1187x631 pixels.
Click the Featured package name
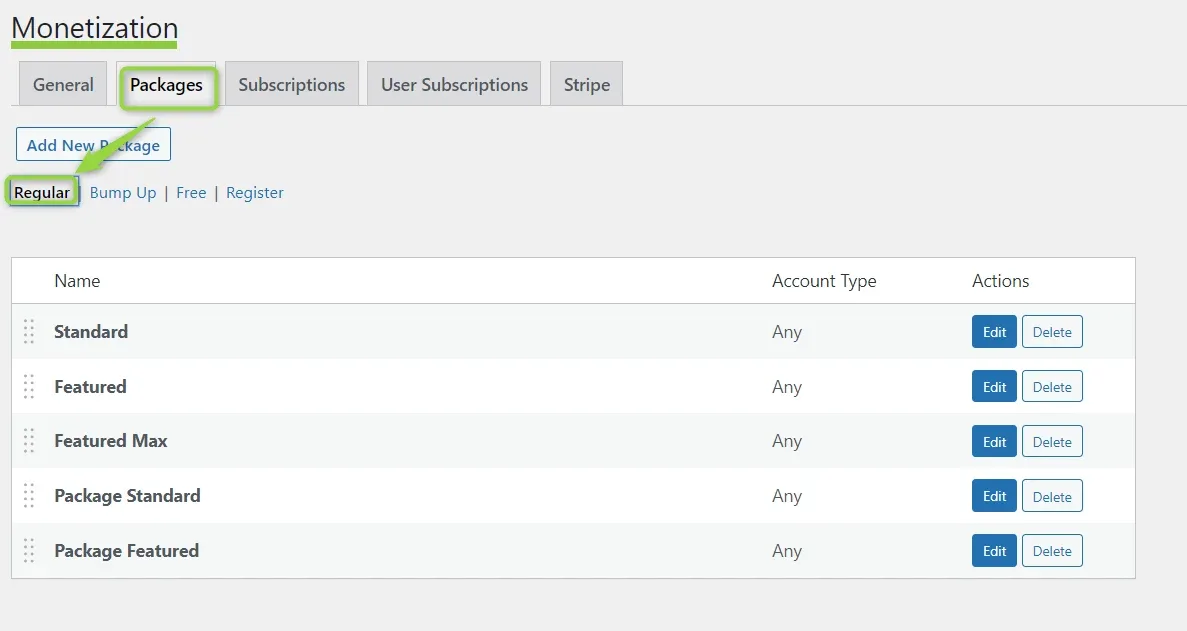pyautogui.click(x=90, y=387)
